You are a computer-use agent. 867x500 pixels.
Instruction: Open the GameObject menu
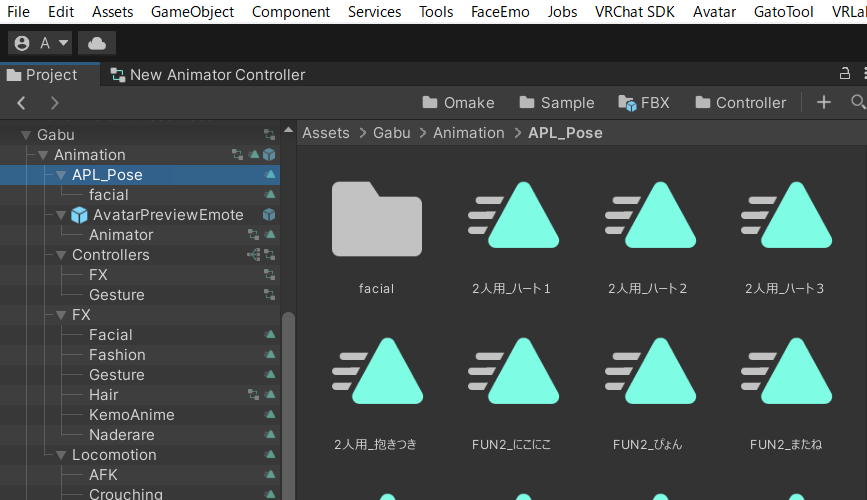tap(192, 12)
